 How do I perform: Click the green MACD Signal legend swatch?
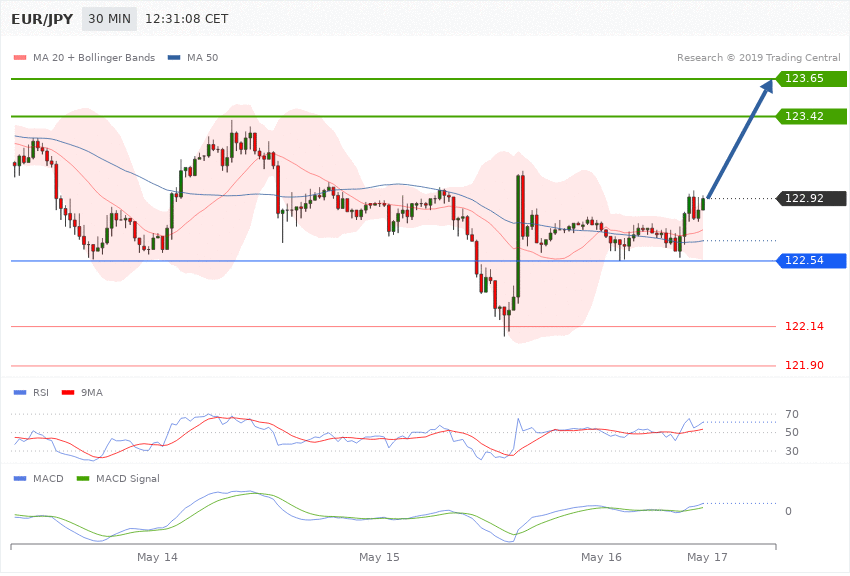(83, 478)
